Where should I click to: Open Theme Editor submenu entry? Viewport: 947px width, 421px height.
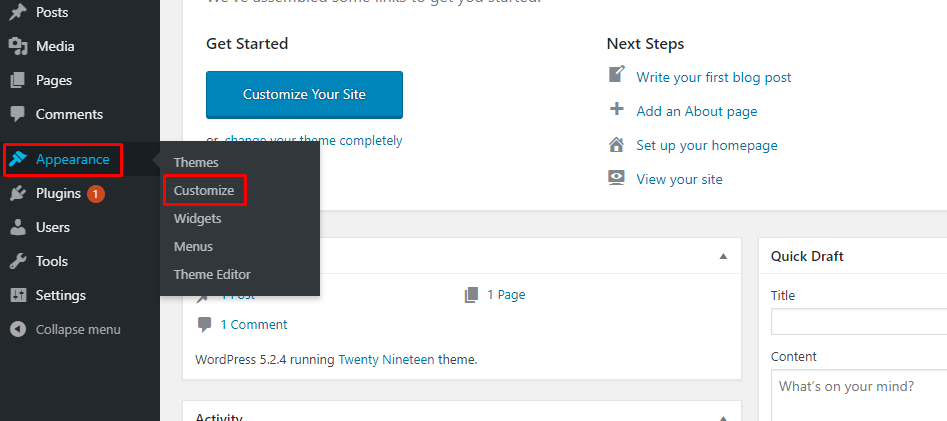pyautogui.click(x=212, y=274)
